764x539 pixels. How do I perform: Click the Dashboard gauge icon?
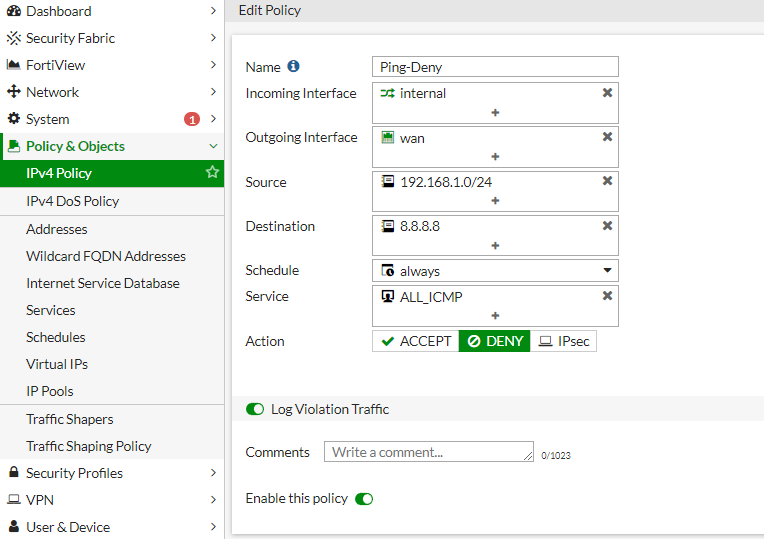pyautogui.click(x=14, y=11)
